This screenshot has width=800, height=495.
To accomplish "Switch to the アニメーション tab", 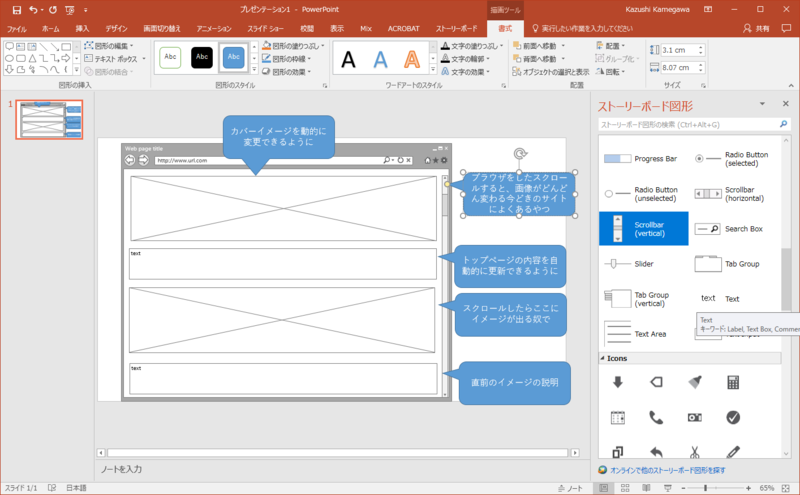I will [x=214, y=29].
